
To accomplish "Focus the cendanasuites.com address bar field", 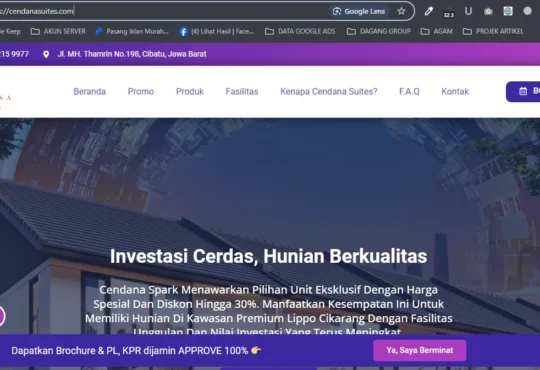I will tap(162, 11).
